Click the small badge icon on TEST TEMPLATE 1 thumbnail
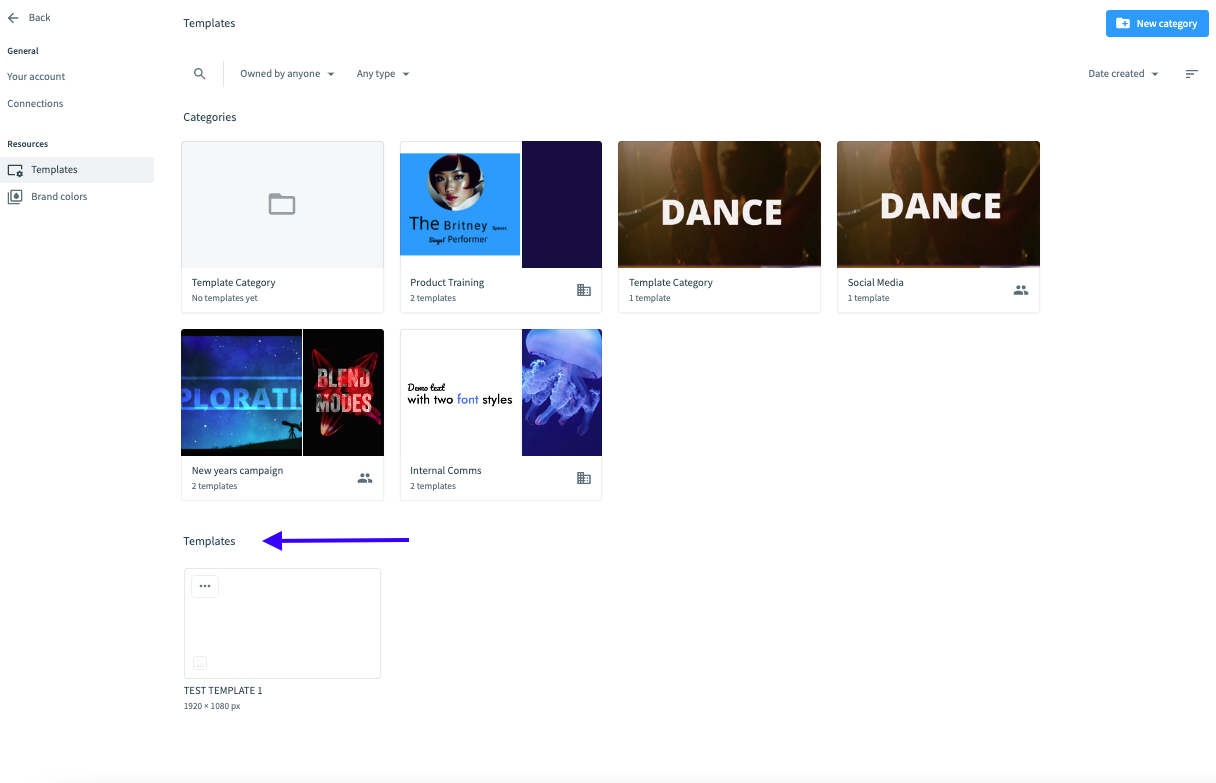Image resolution: width=1216 pixels, height=783 pixels. point(200,663)
